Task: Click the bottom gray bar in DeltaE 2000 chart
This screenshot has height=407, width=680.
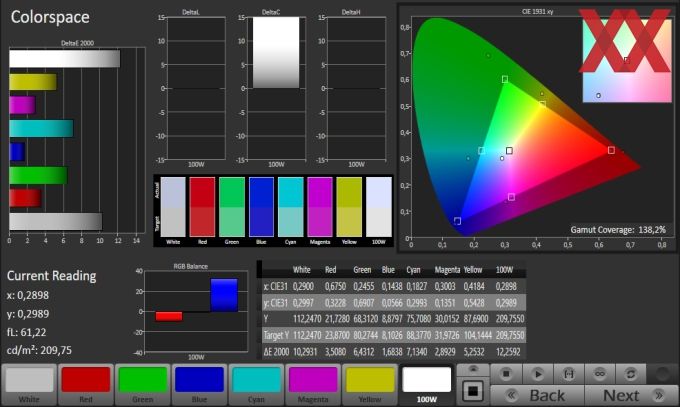Action: tap(56, 221)
